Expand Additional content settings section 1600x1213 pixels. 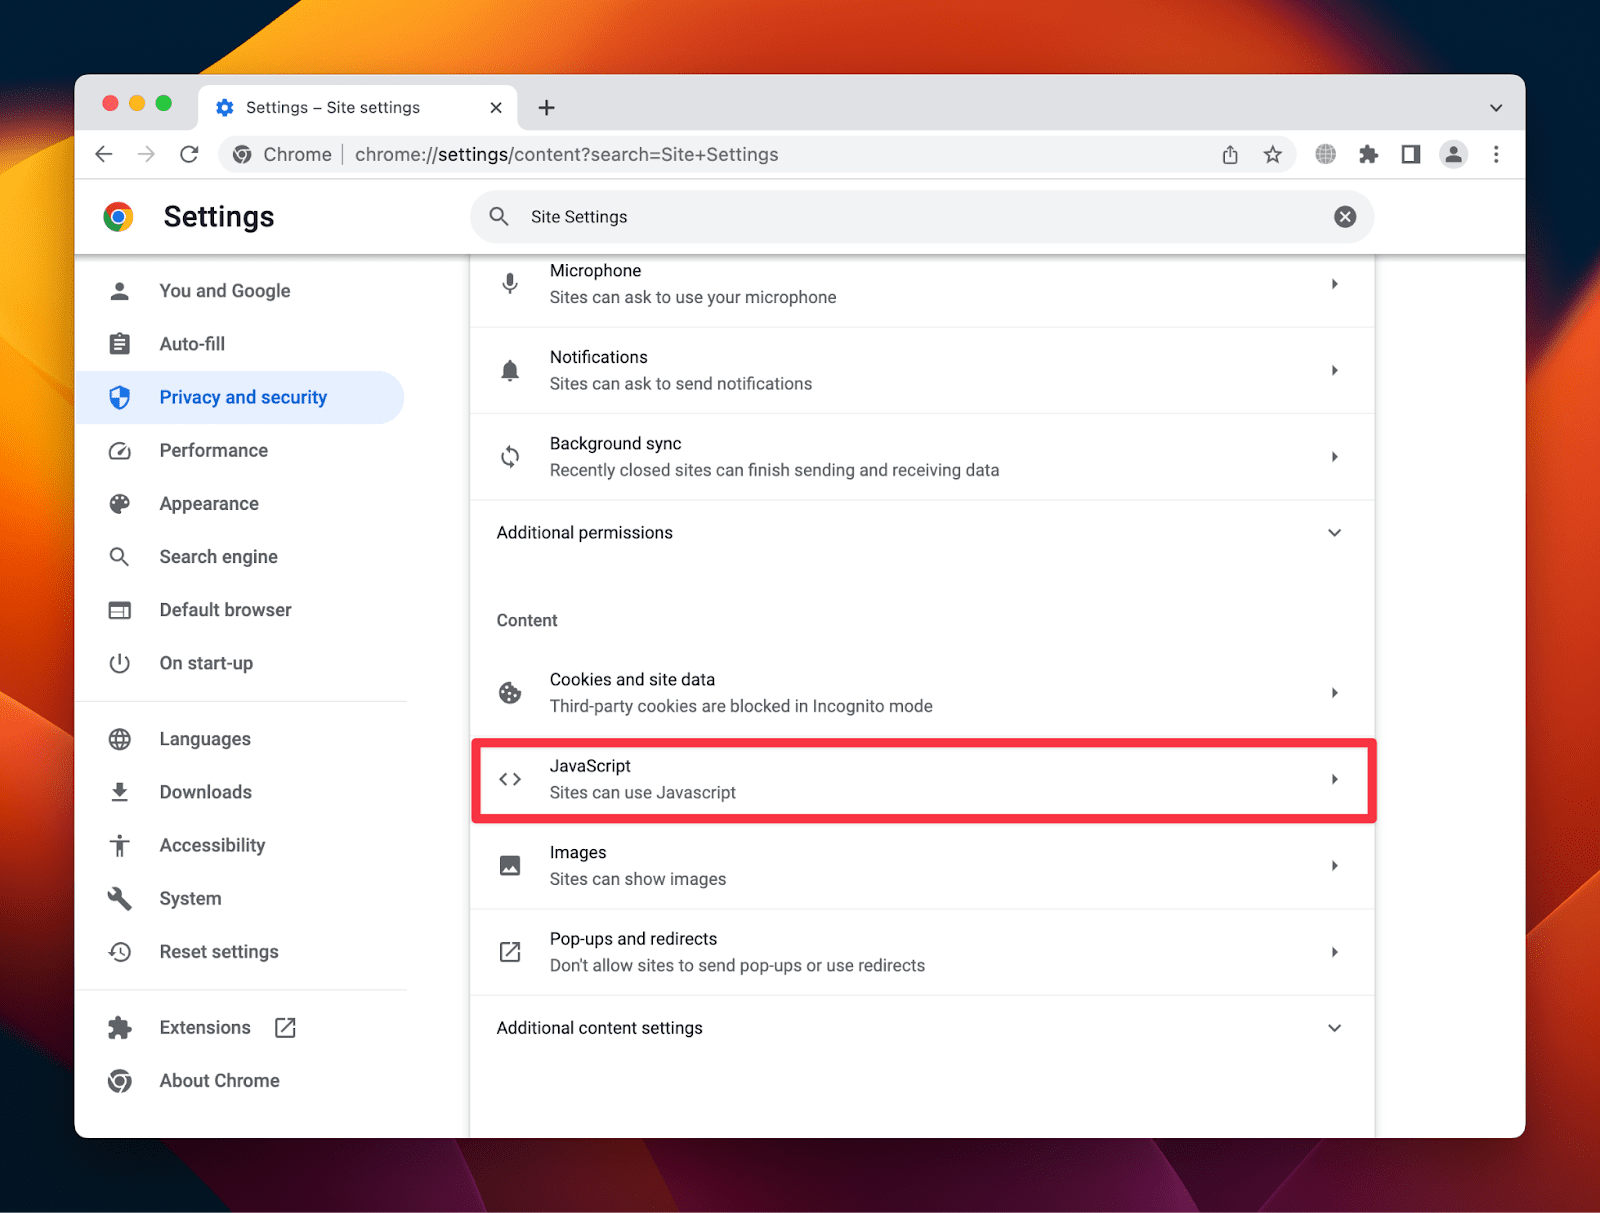921,1028
